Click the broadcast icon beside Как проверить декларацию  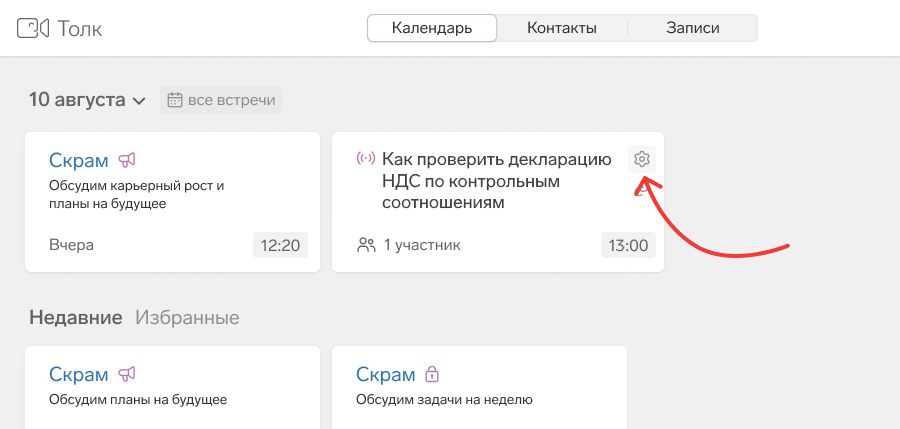tap(366, 159)
